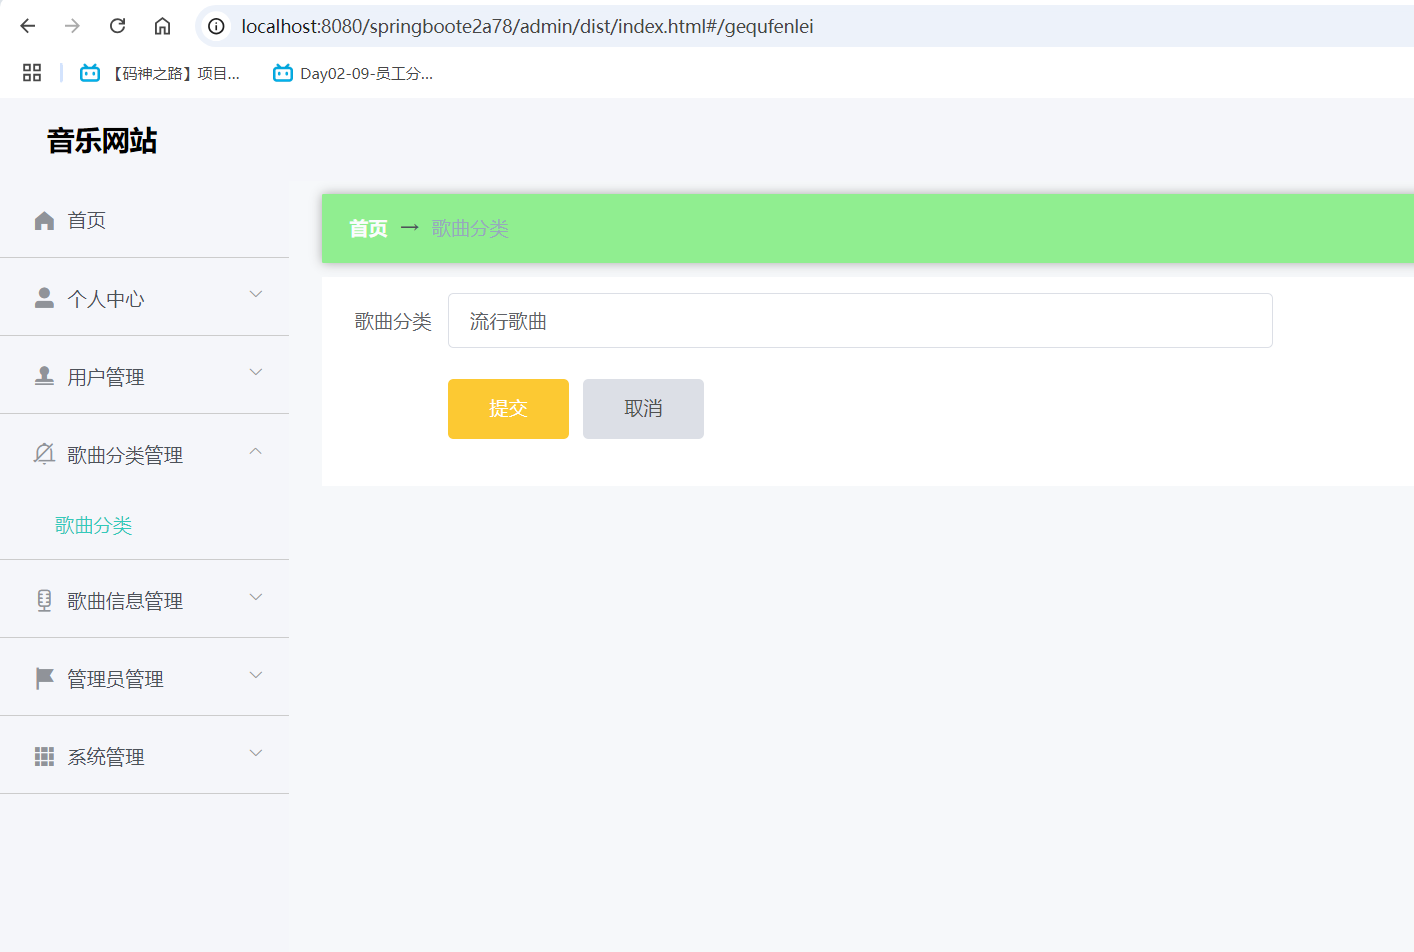
Task: Open the 管理员管理 sidebar menu
Action: pos(144,678)
